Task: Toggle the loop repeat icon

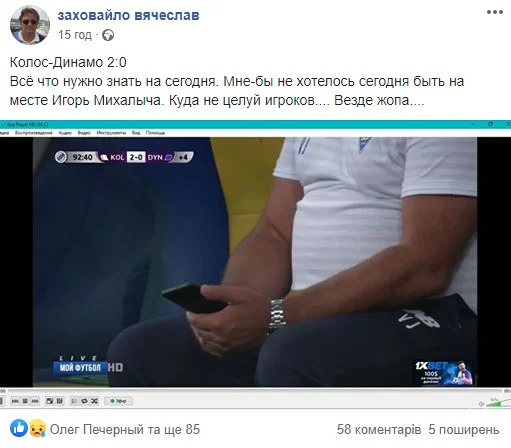Action: 84,401
